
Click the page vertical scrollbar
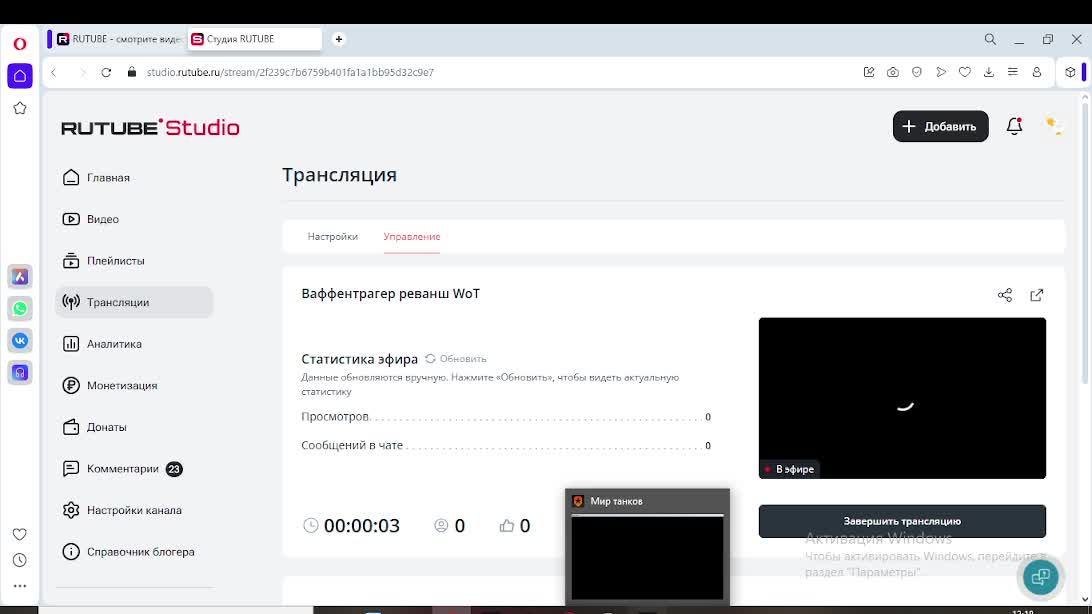coord(1084,244)
